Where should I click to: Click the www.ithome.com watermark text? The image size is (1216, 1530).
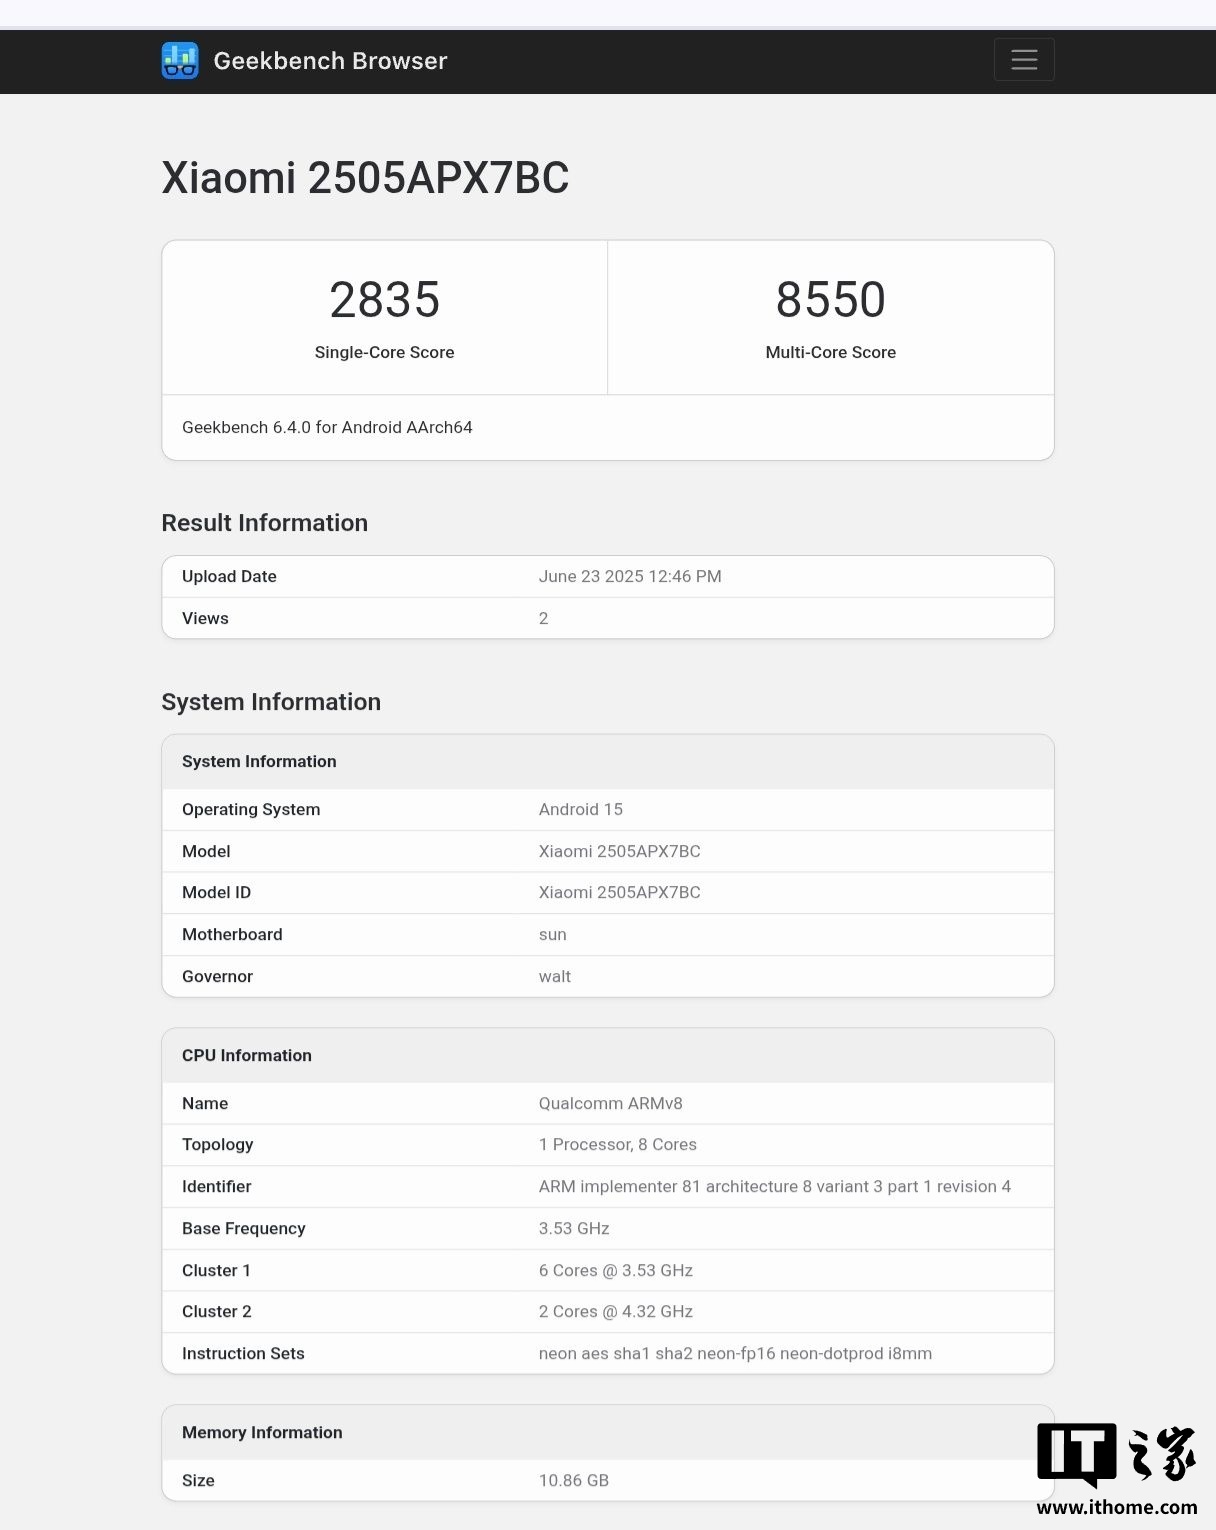[x=1116, y=1507]
